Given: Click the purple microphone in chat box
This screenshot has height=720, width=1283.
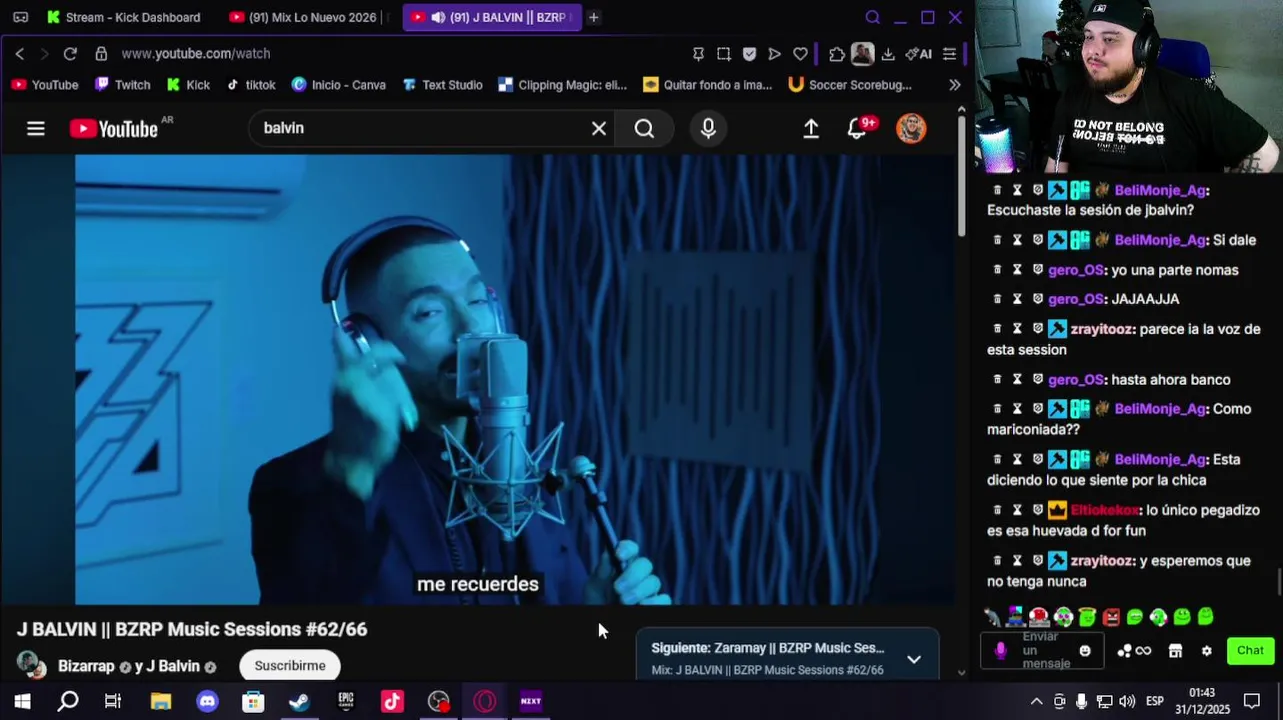Looking at the screenshot, I should pos(1000,651).
